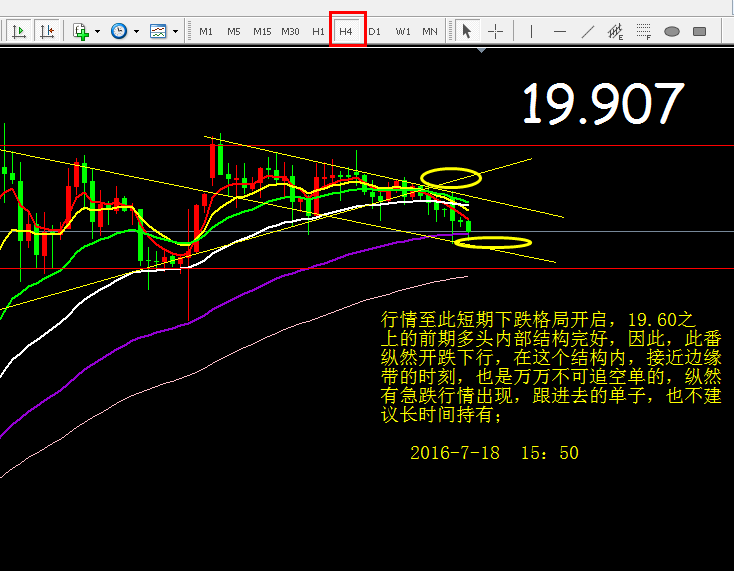734x571 pixels.
Task: Select the cursor arrow tool
Action: pos(466,31)
